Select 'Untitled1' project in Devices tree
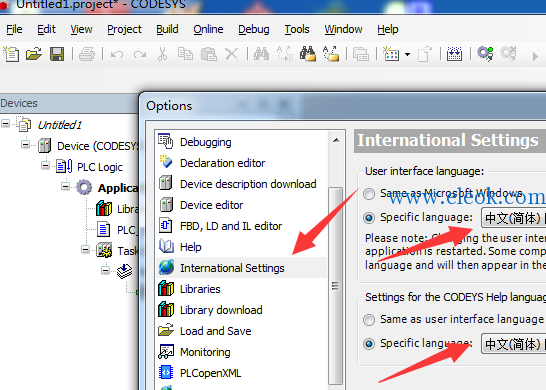The height and width of the screenshot is (390, 546). (x=60, y=125)
